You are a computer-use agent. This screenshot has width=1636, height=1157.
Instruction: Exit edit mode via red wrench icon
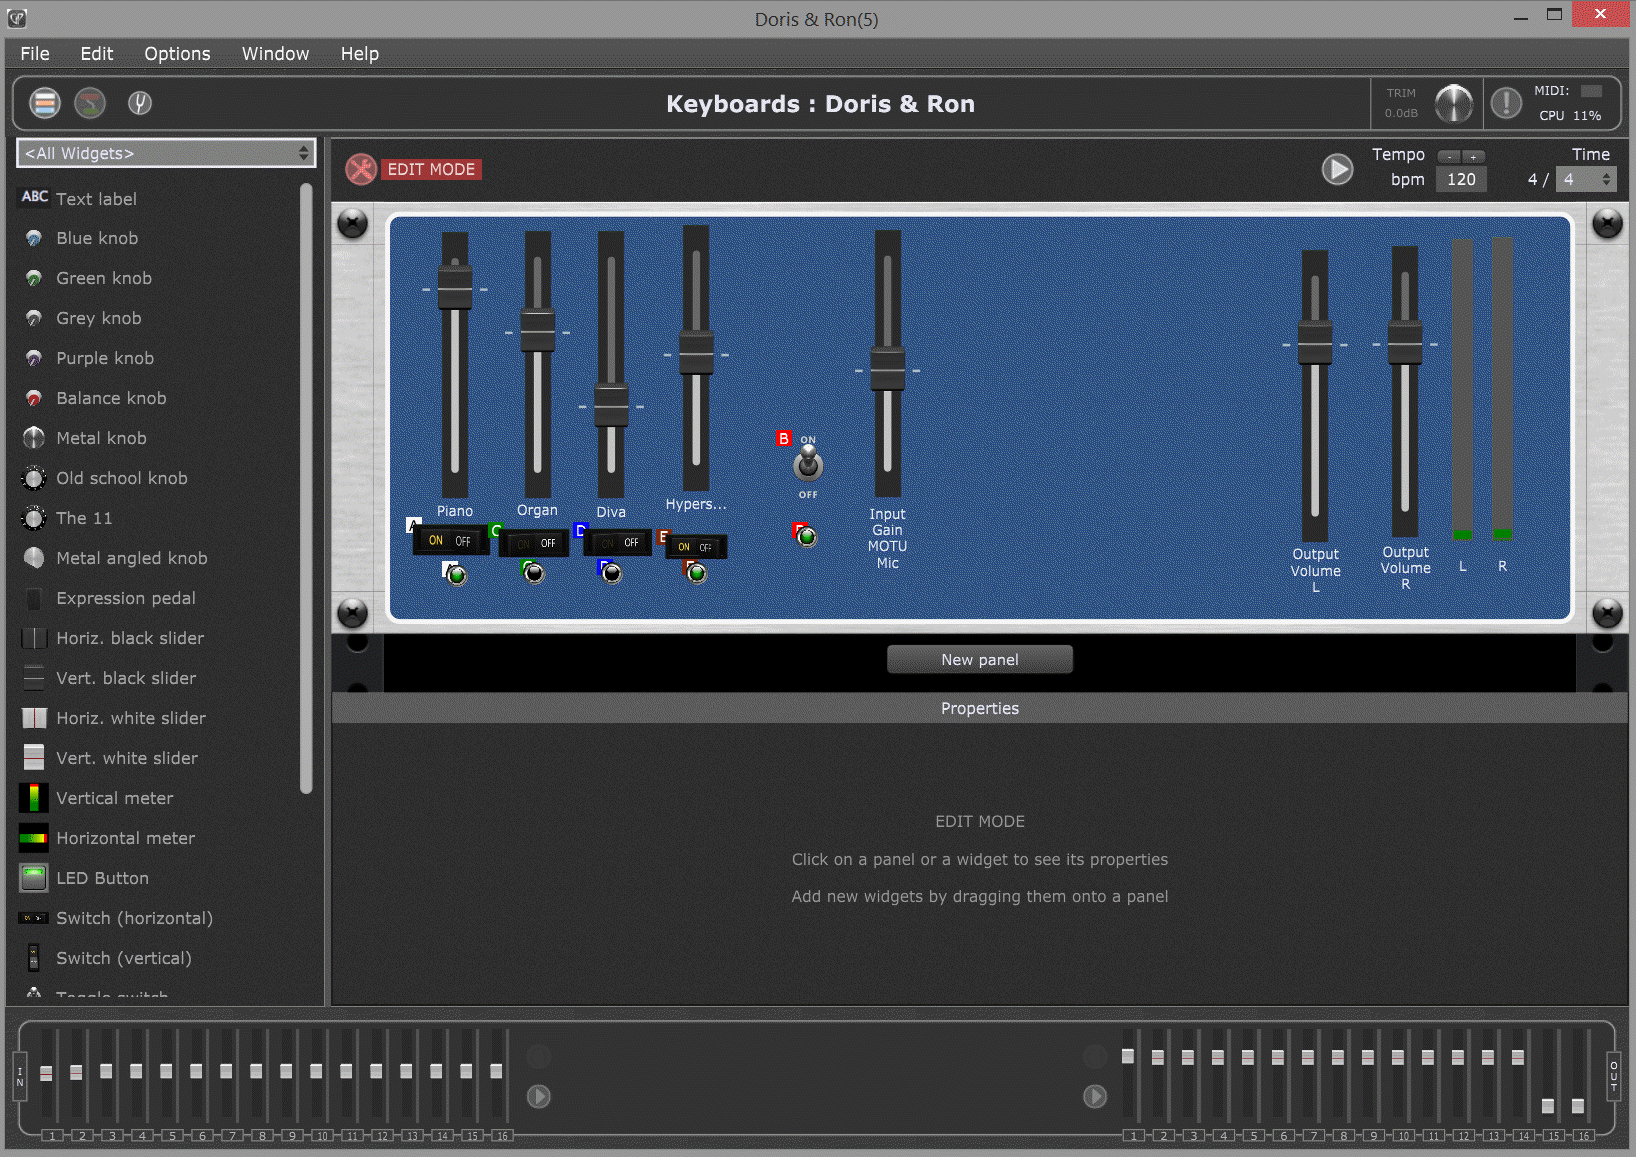pyautogui.click(x=361, y=169)
